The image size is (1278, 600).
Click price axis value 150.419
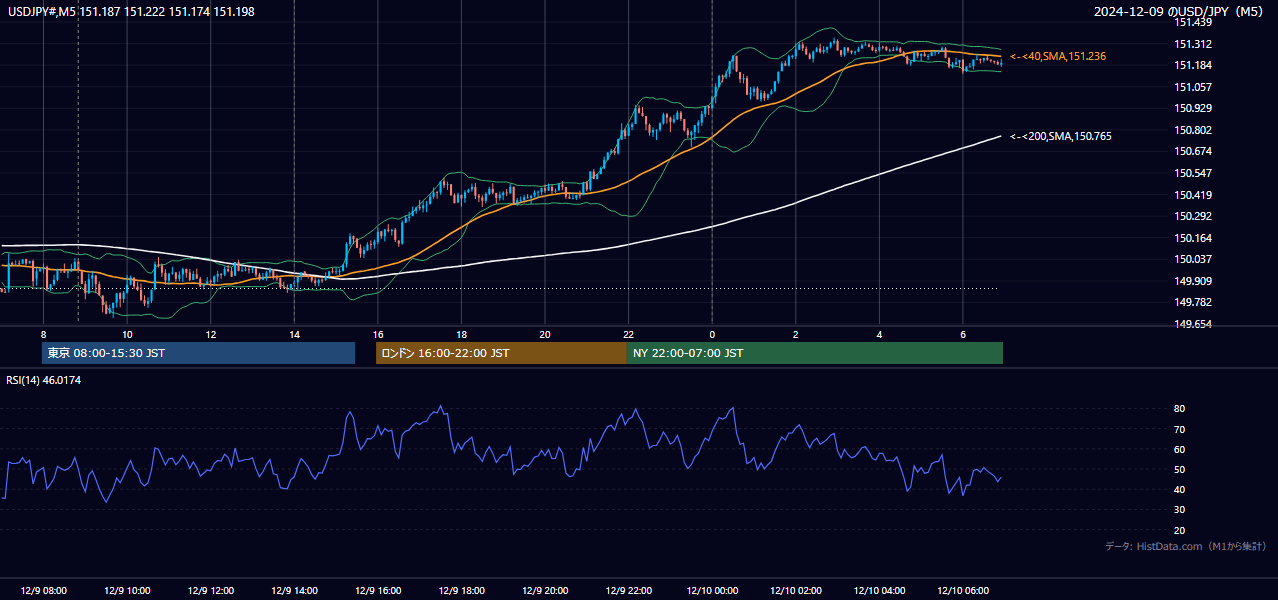click(x=1193, y=195)
